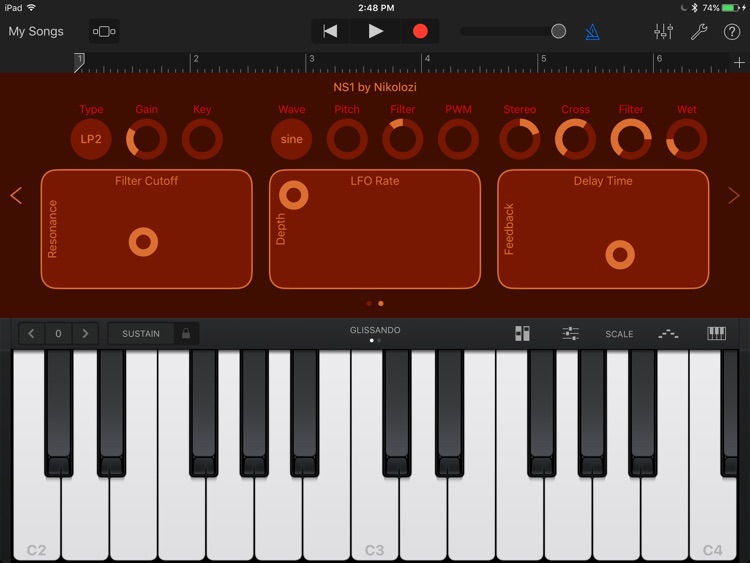Adjust the Cross knob

(x=575, y=139)
